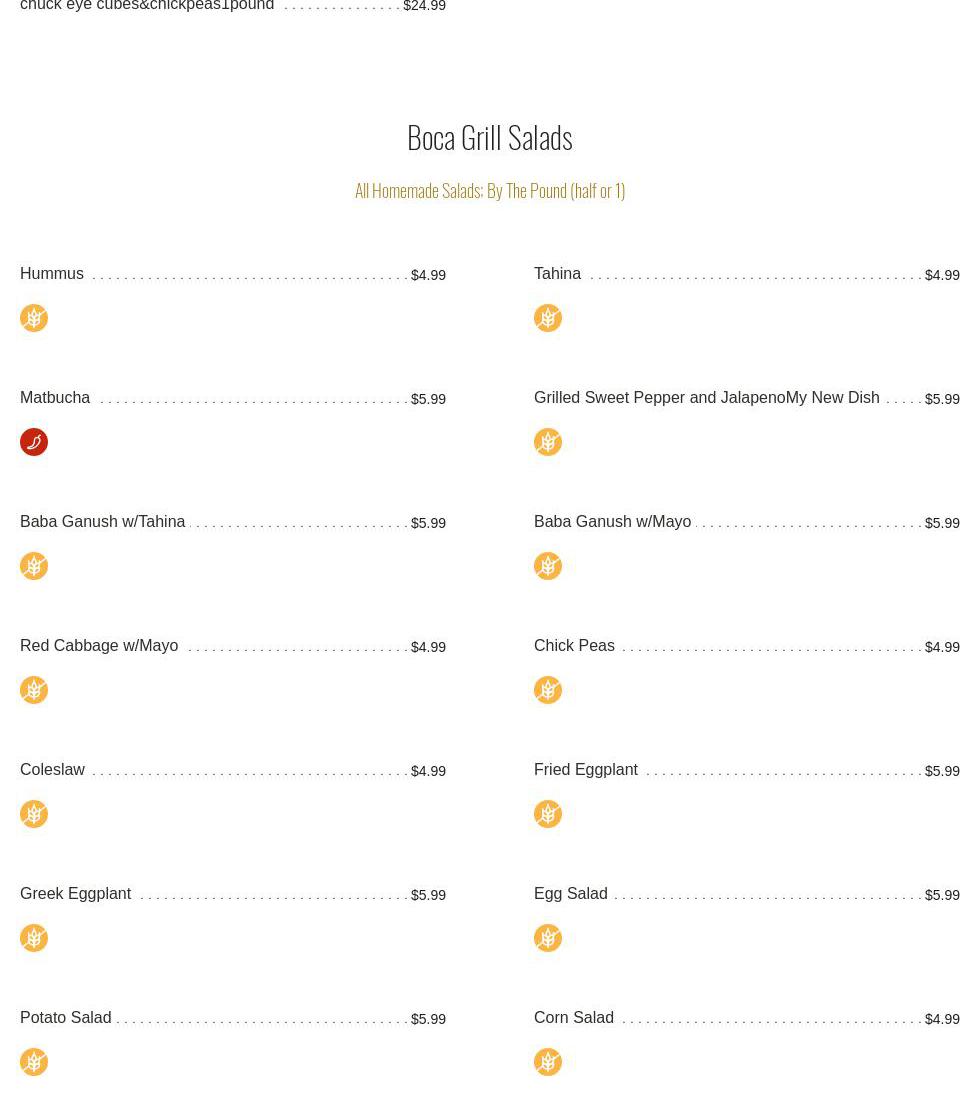The height and width of the screenshot is (1102, 965).
Task: Select the Matbucha menu item name
Action: [55, 398]
